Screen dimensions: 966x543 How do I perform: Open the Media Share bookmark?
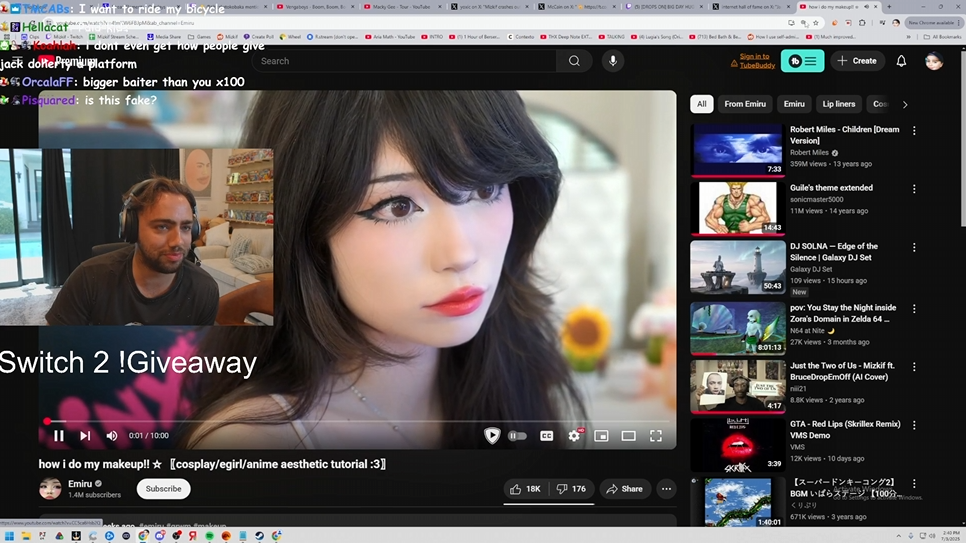tap(162, 37)
